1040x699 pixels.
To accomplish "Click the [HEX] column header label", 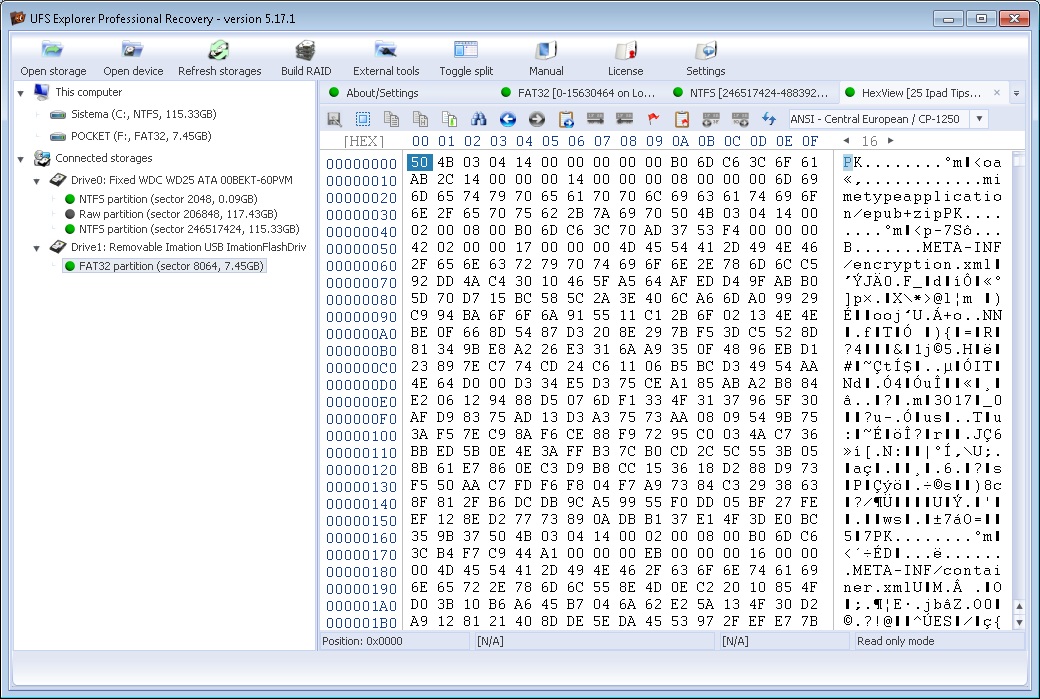I will click(363, 141).
